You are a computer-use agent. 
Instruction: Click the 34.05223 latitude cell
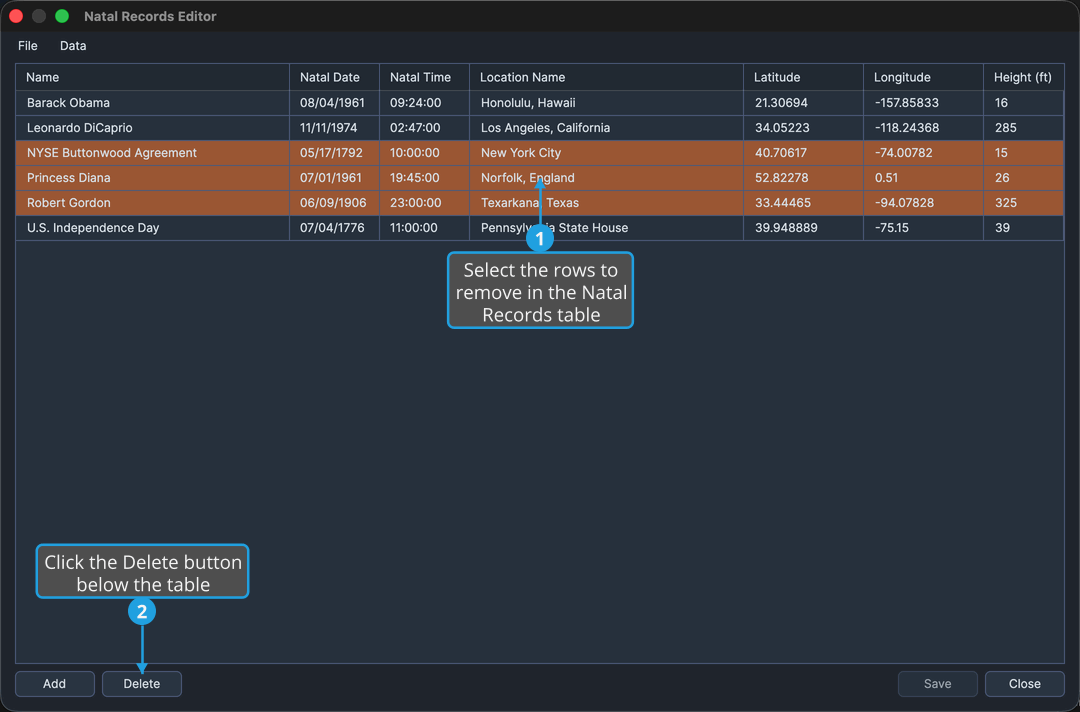click(x=803, y=127)
